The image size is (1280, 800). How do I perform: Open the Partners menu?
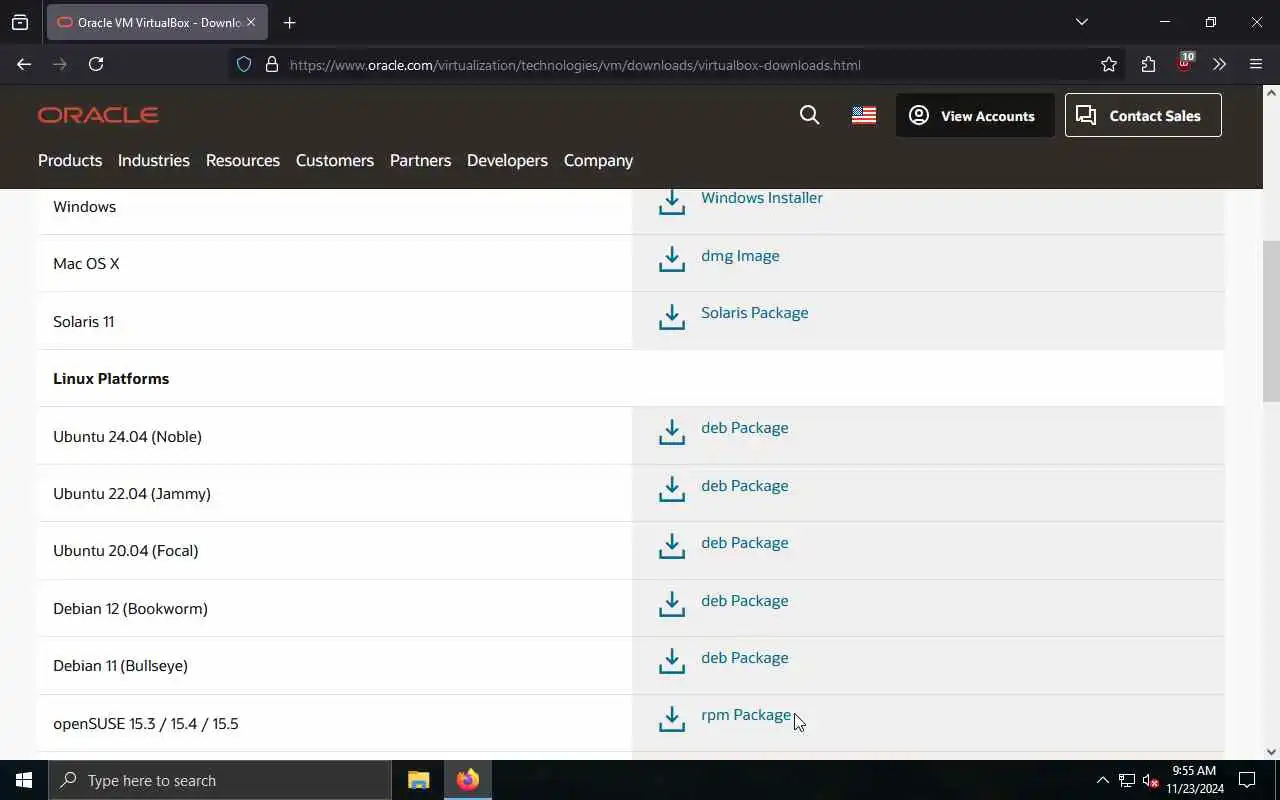[x=420, y=160]
